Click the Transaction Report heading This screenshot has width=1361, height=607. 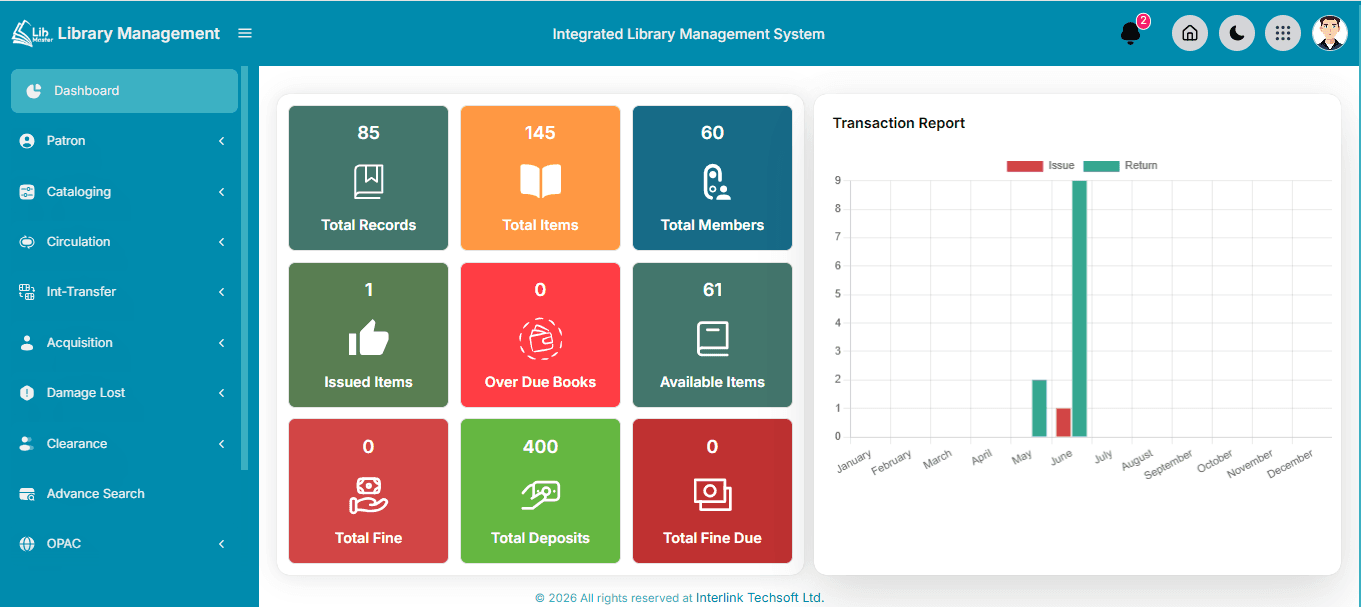[899, 123]
